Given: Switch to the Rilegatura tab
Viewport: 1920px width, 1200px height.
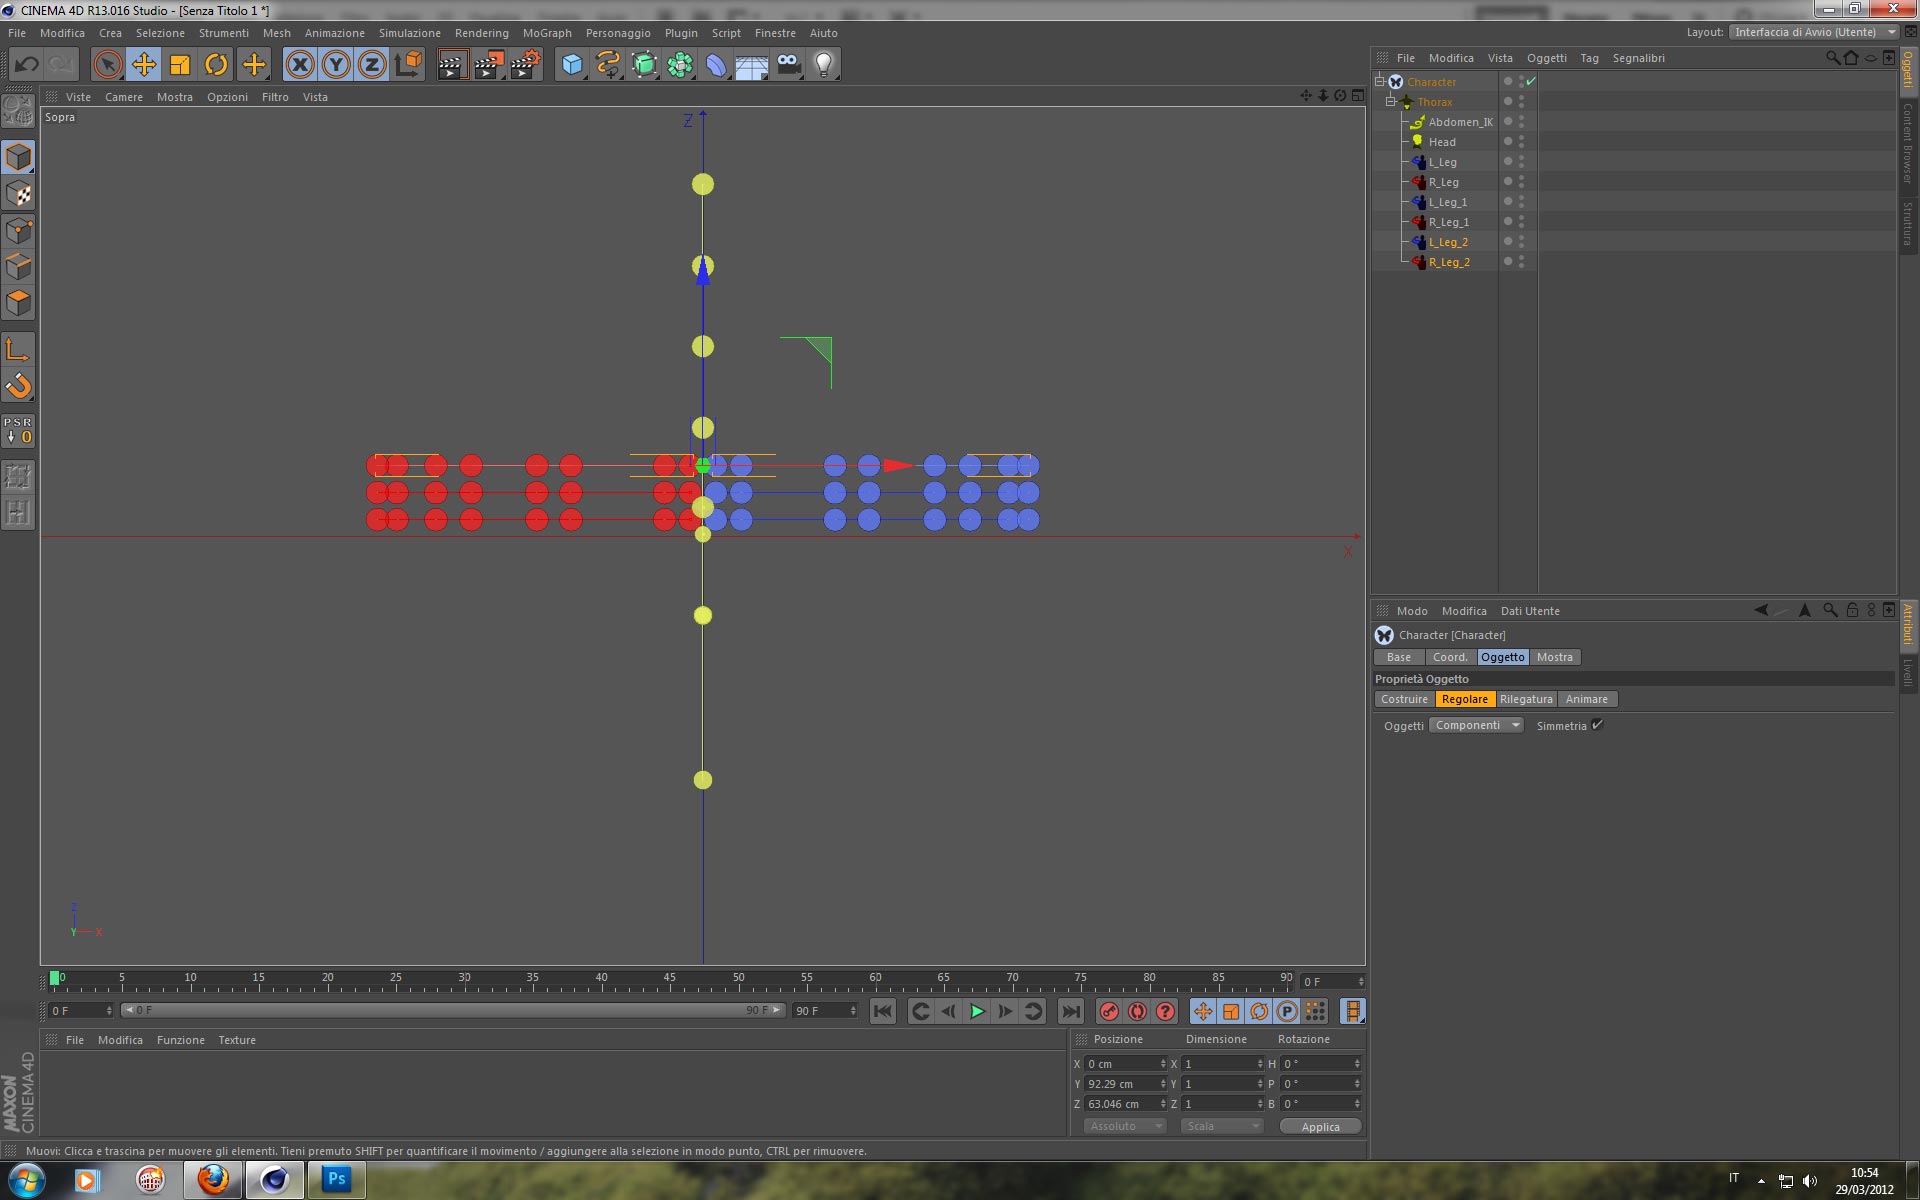Looking at the screenshot, I should click(x=1526, y=699).
